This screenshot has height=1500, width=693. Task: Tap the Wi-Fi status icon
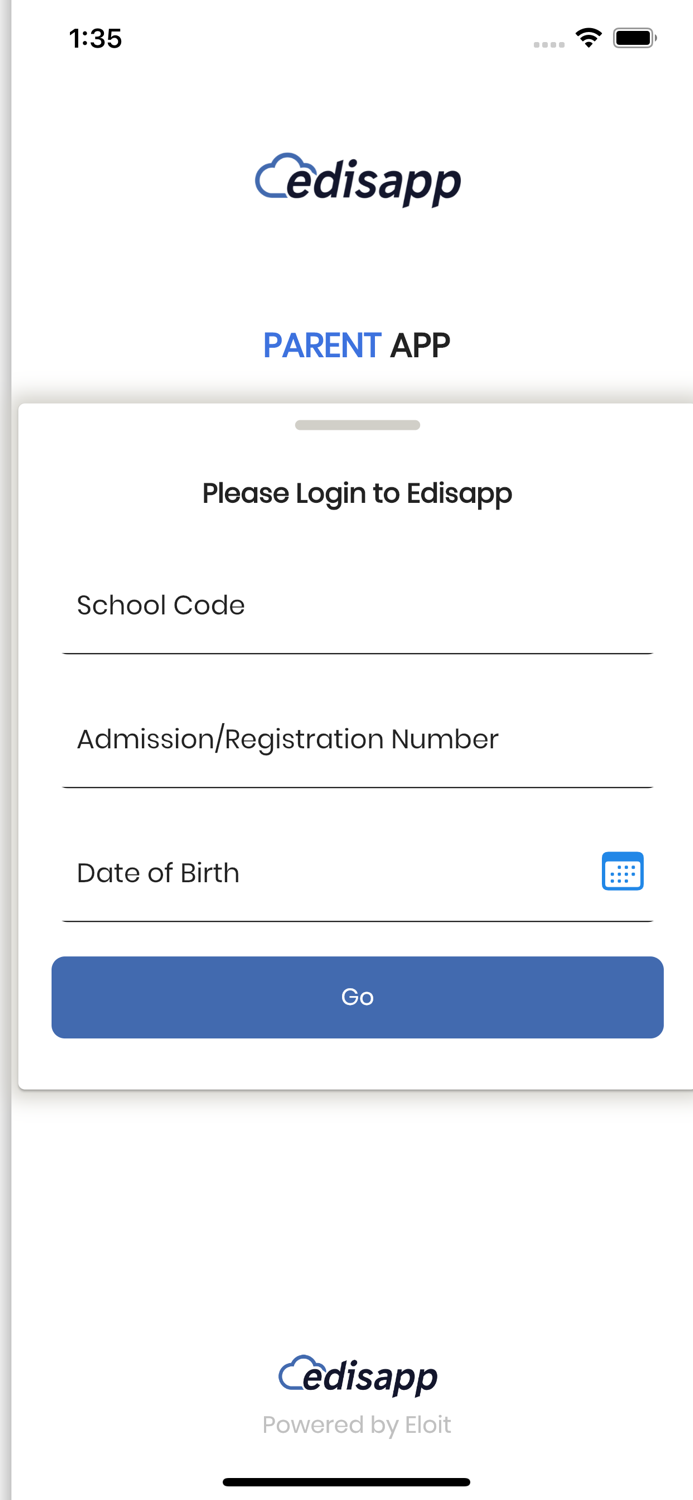589,37
